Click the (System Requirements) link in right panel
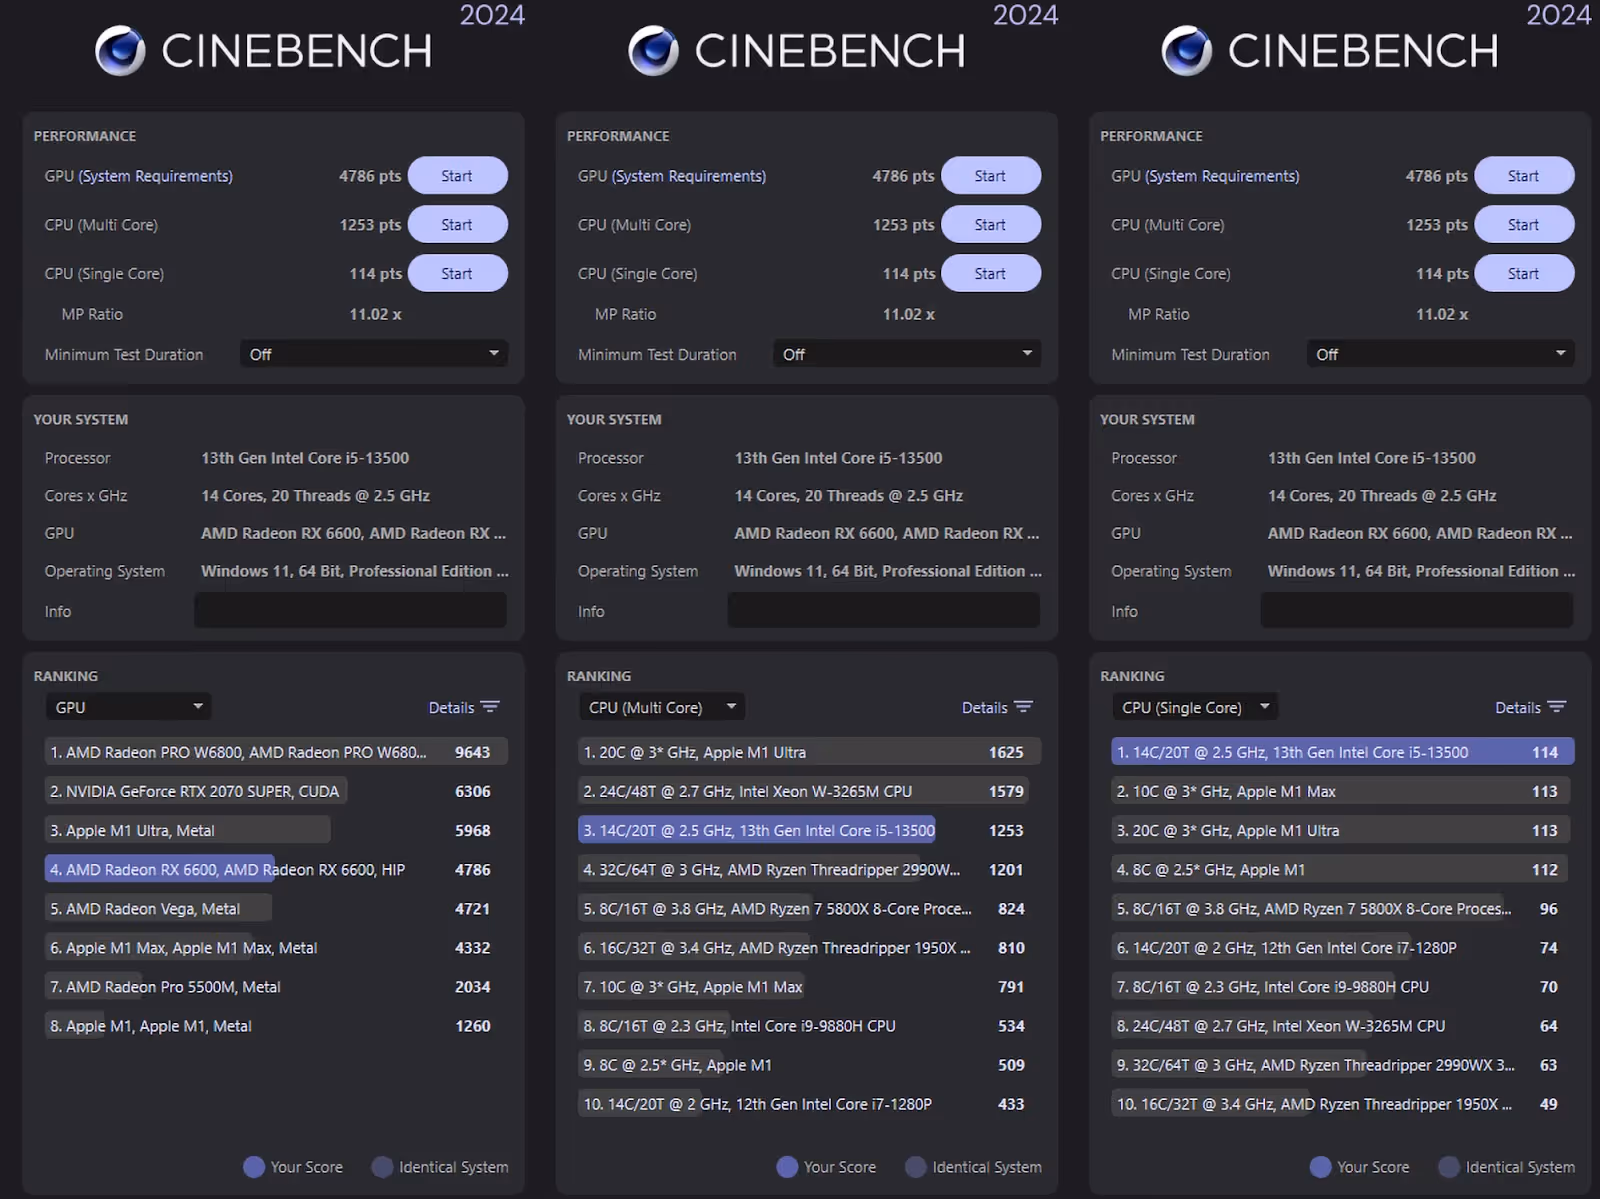1600x1199 pixels. click(1222, 176)
